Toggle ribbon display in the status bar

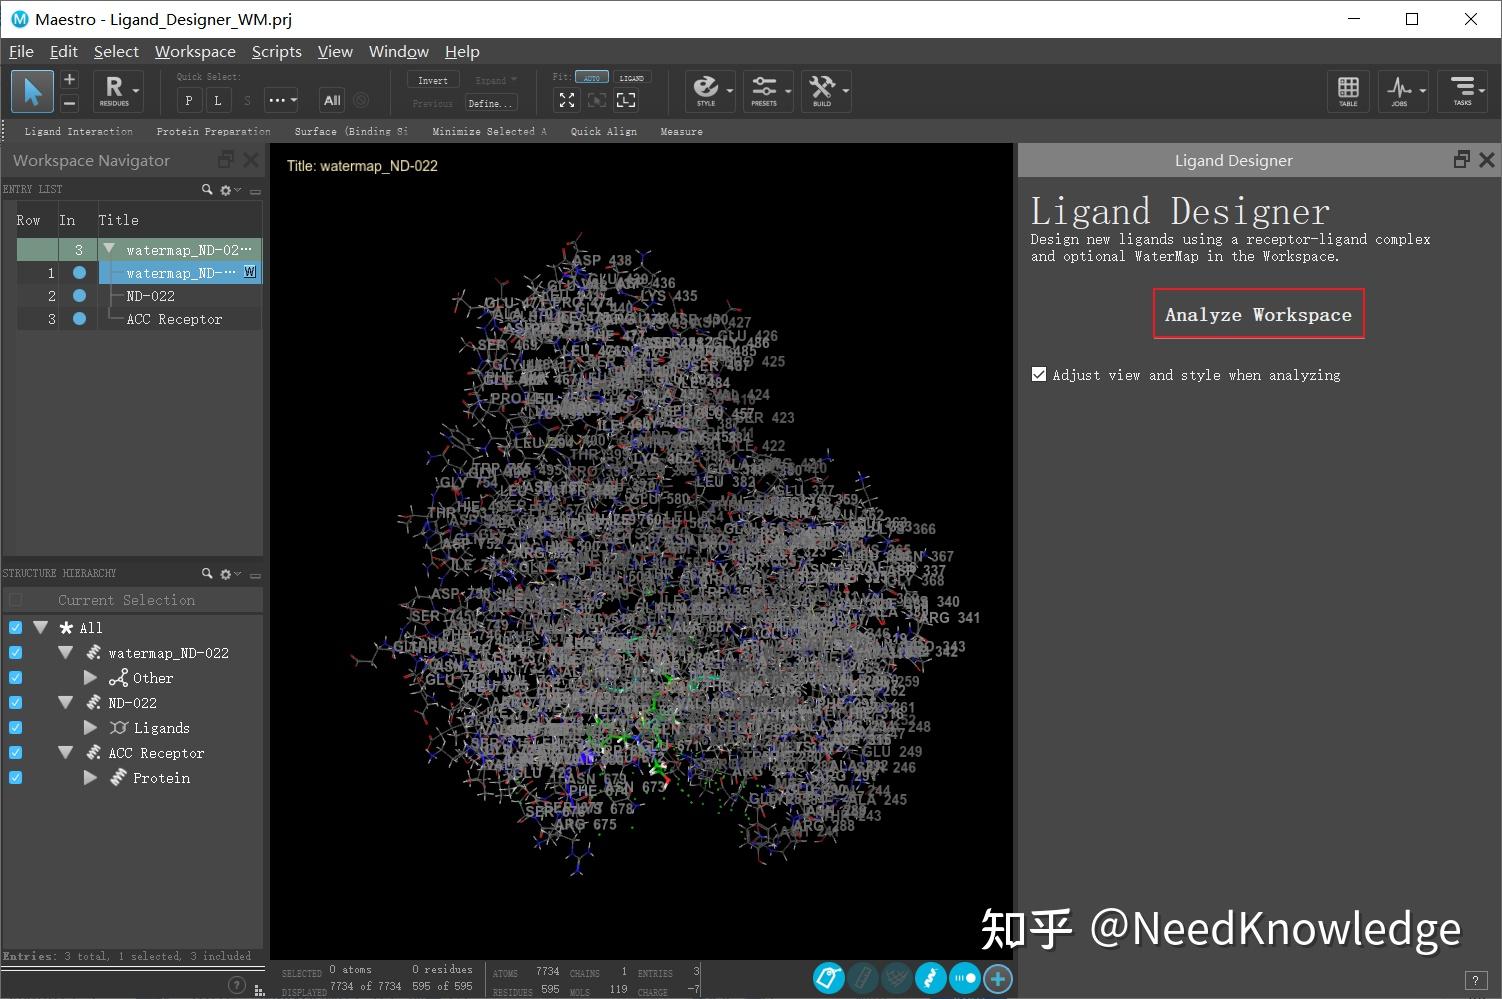pyautogui.click(x=930, y=979)
